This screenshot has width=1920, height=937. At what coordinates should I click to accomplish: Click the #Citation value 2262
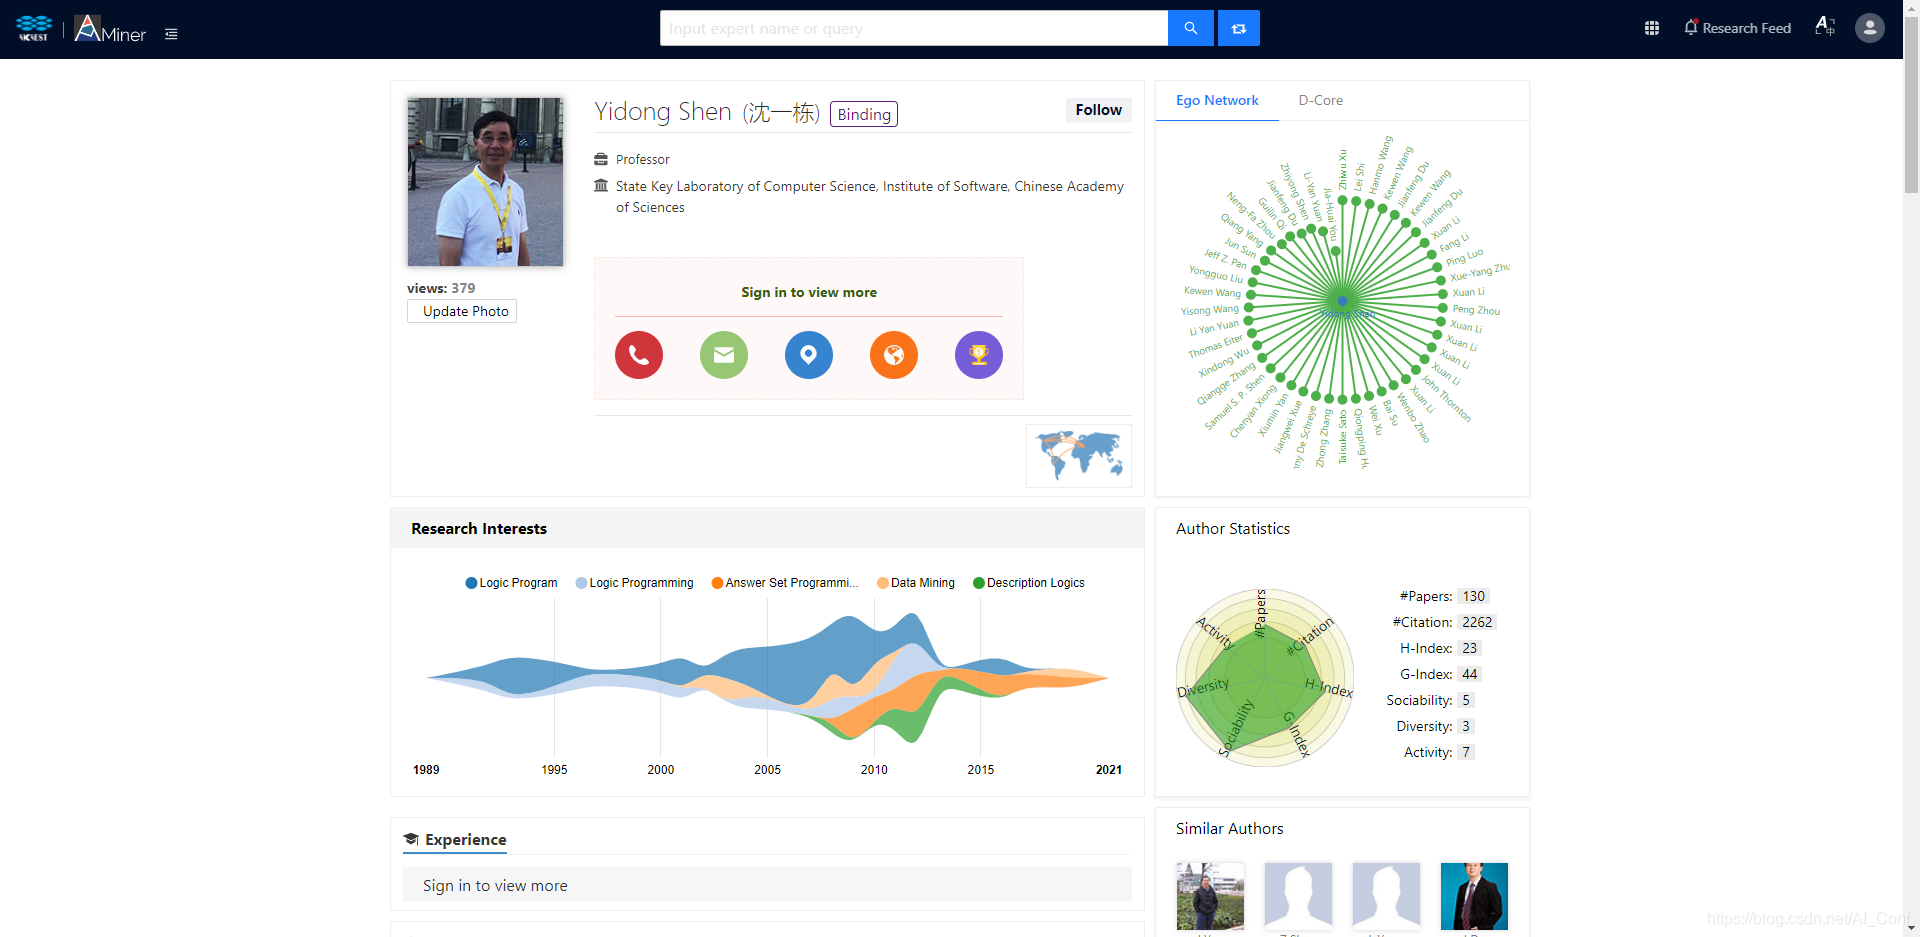pyautogui.click(x=1476, y=622)
